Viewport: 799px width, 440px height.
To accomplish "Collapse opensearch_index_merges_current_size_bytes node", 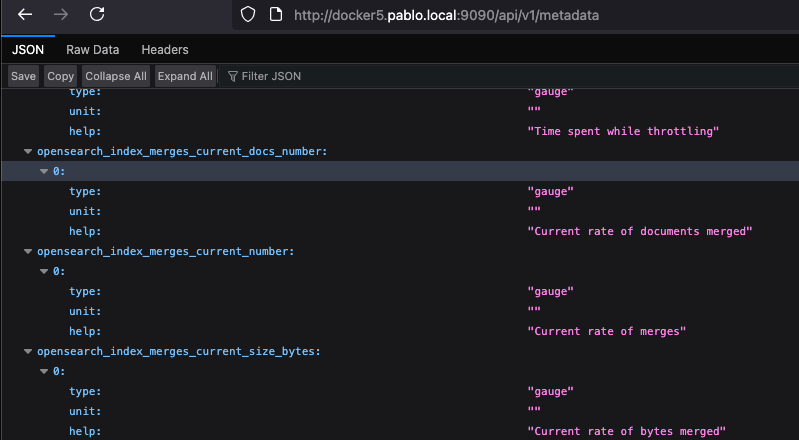I will 28,351.
